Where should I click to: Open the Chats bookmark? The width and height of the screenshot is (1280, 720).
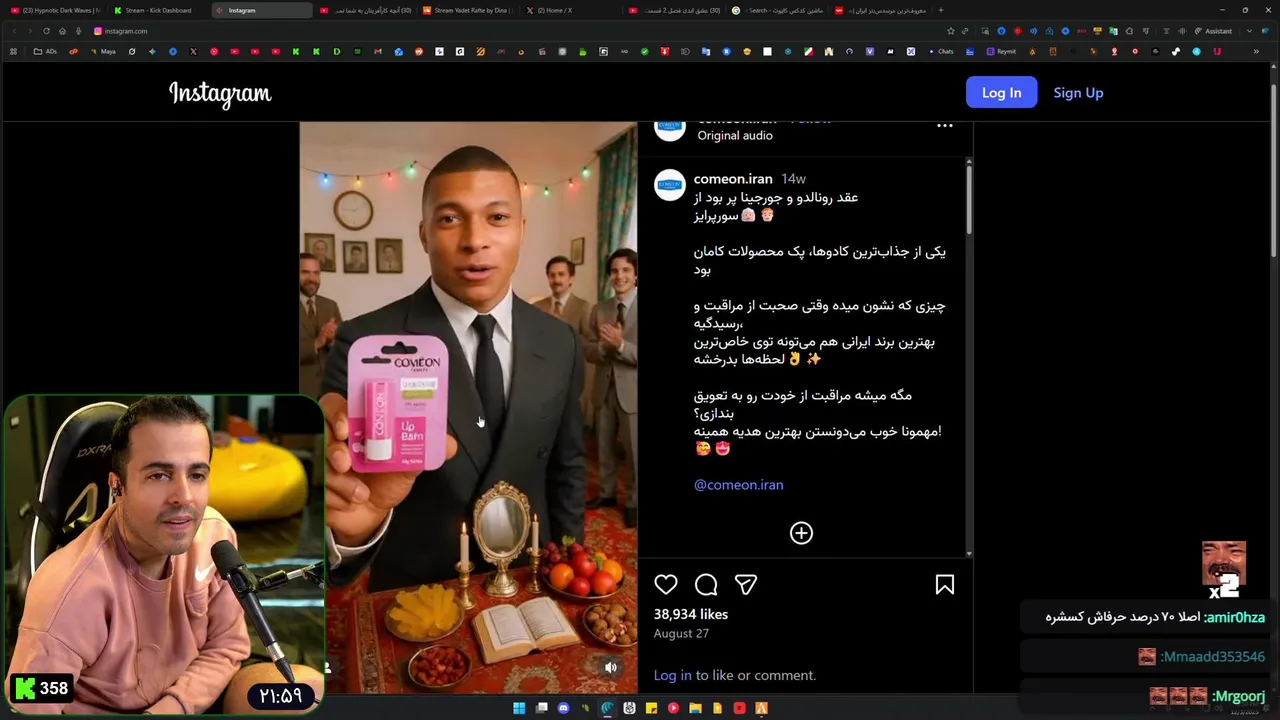tap(941, 51)
